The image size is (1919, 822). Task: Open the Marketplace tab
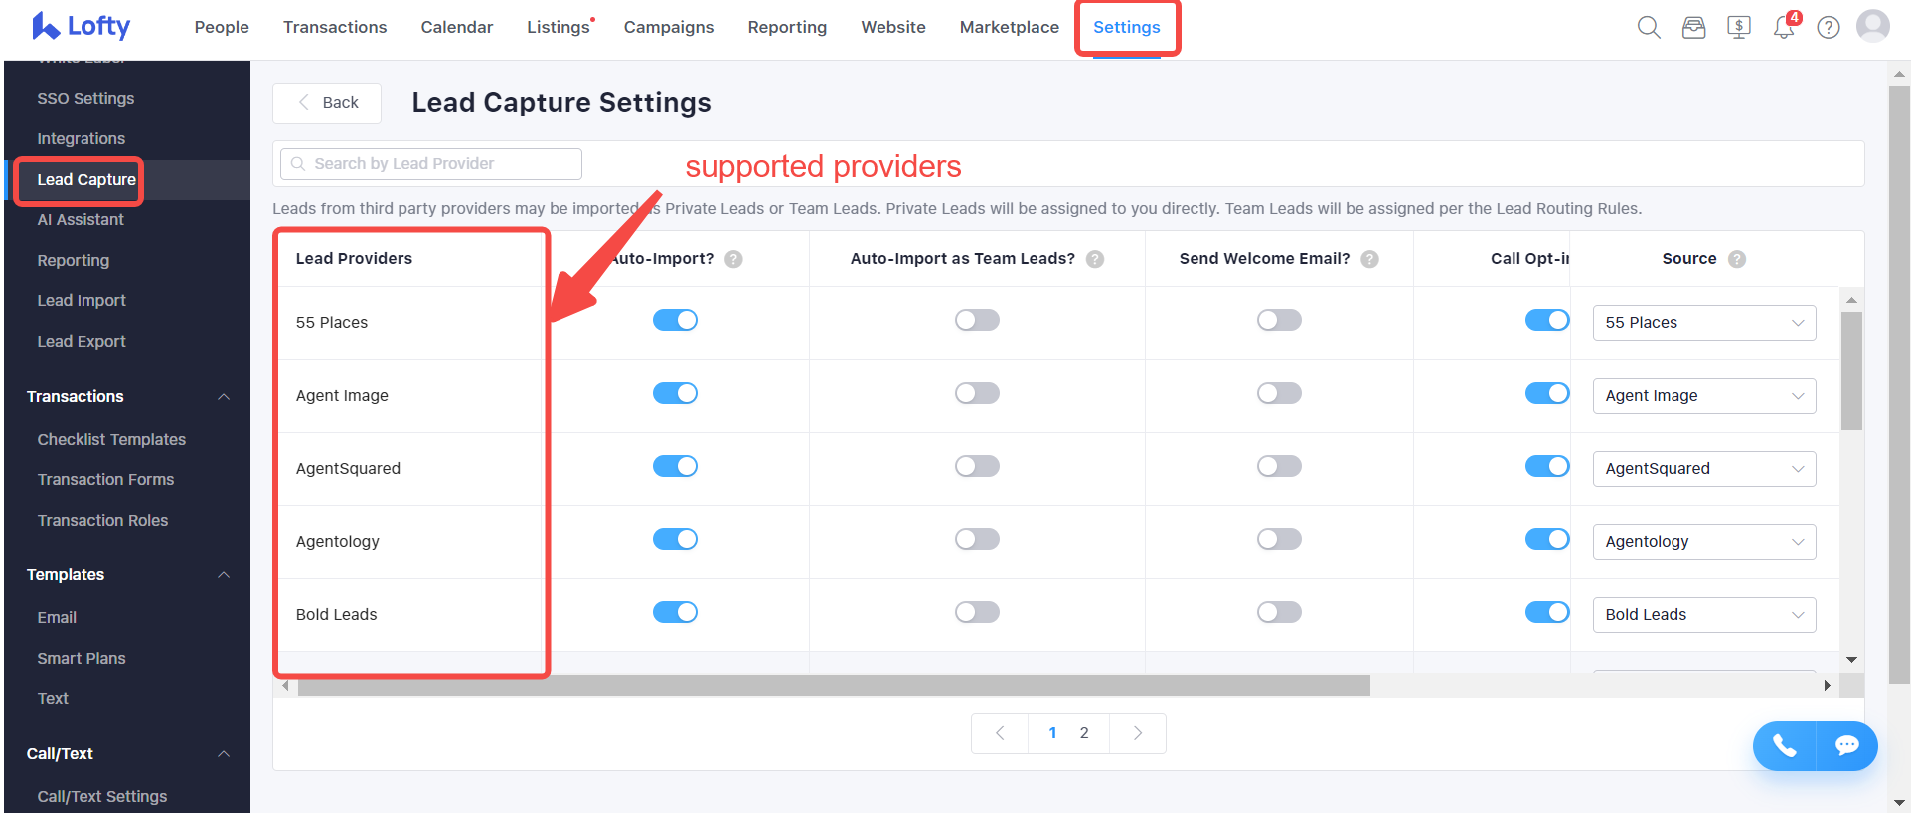1009,28
